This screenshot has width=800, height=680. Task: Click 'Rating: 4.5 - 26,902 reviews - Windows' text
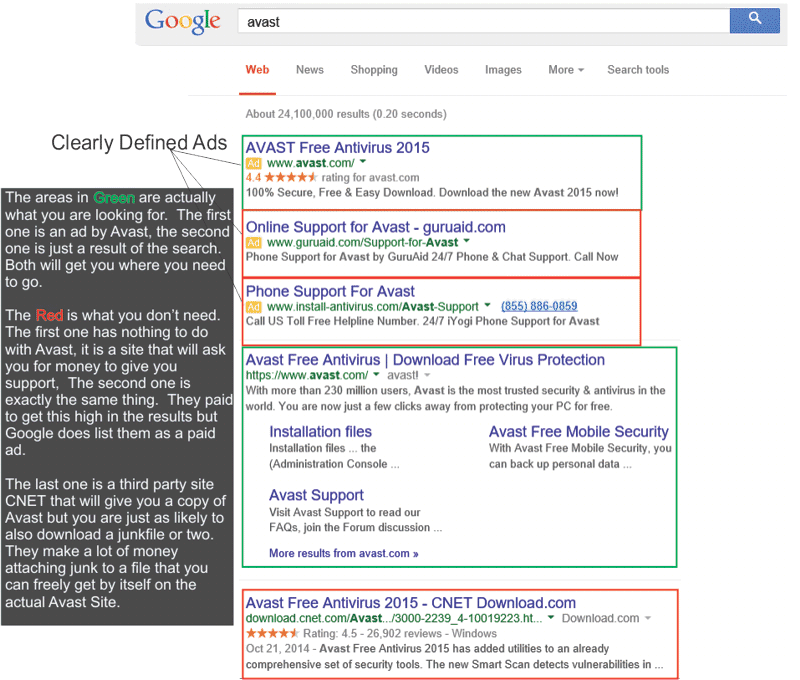click(400, 634)
